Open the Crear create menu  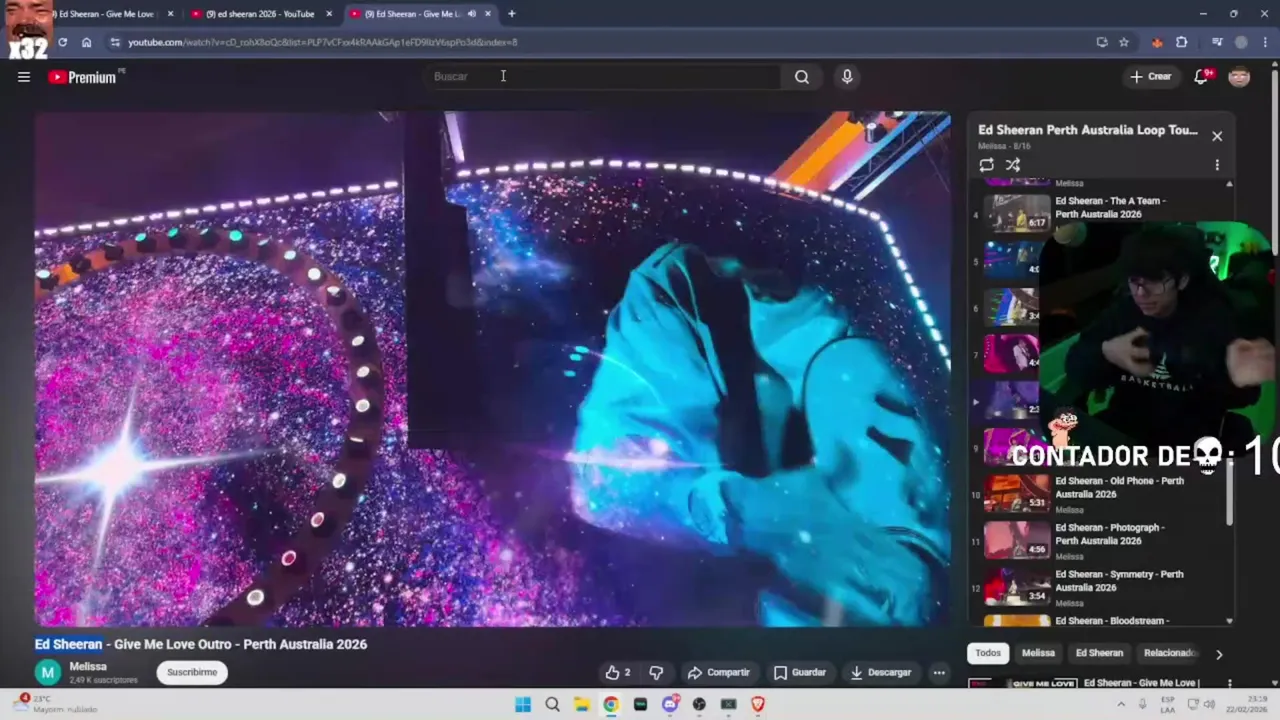click(1150, 76)
